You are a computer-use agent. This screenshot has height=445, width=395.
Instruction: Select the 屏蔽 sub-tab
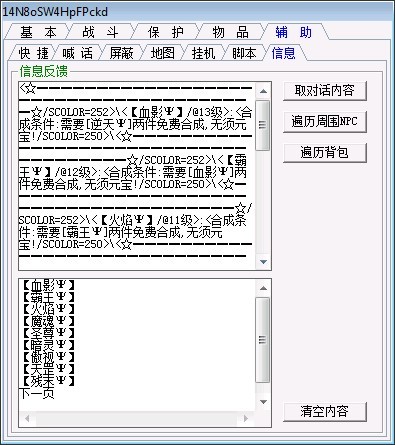pyautogui.click(x=121, y=53)
